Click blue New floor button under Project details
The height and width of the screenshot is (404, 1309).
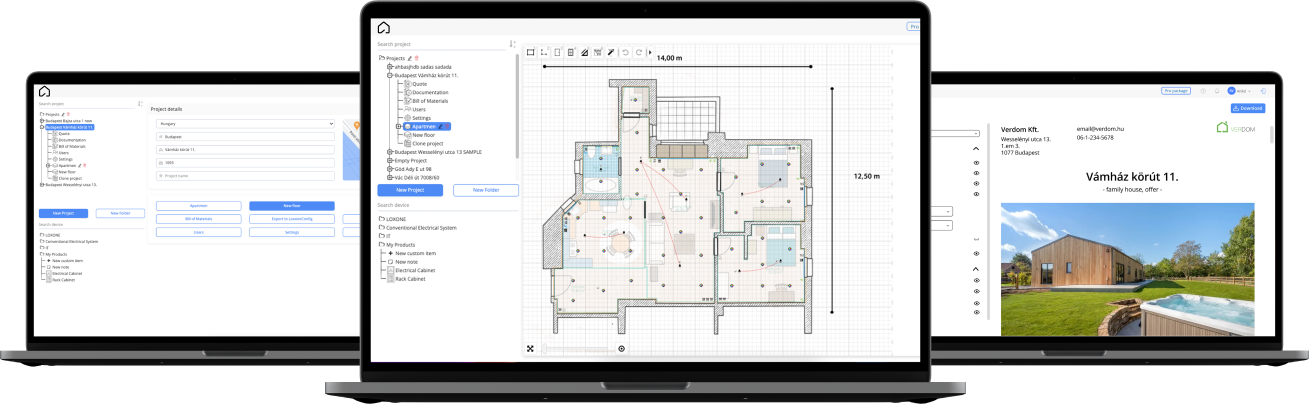292,205
